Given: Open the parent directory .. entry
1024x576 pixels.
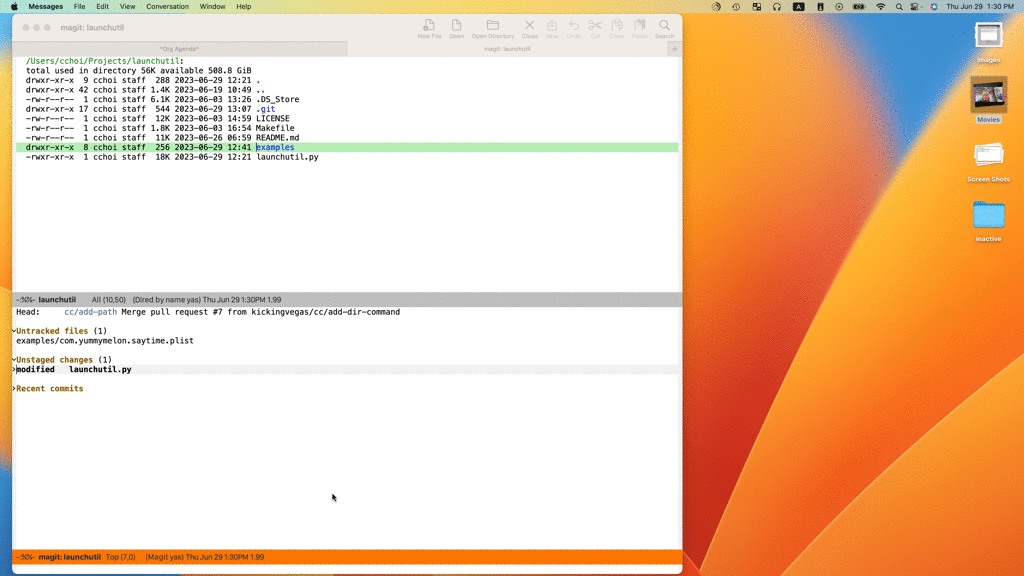Looking at the screenshot, I should click(x=261, y=90).
